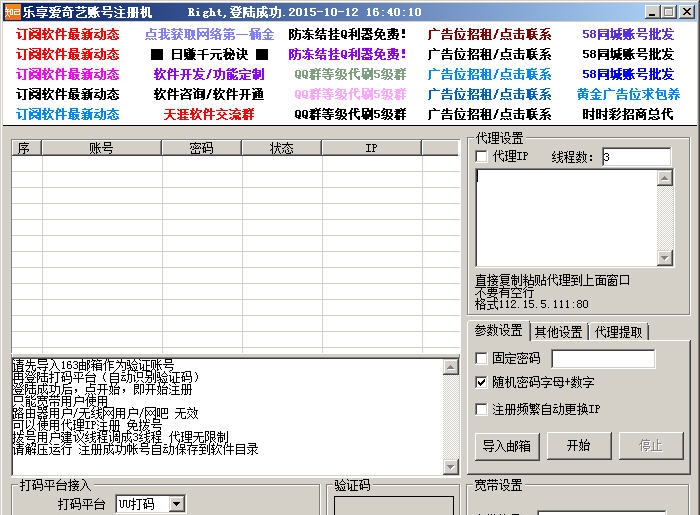This screenshot has height=515, width=700.
Task: Open the 时时彩招商总代 link
Action: click(628, 114)
